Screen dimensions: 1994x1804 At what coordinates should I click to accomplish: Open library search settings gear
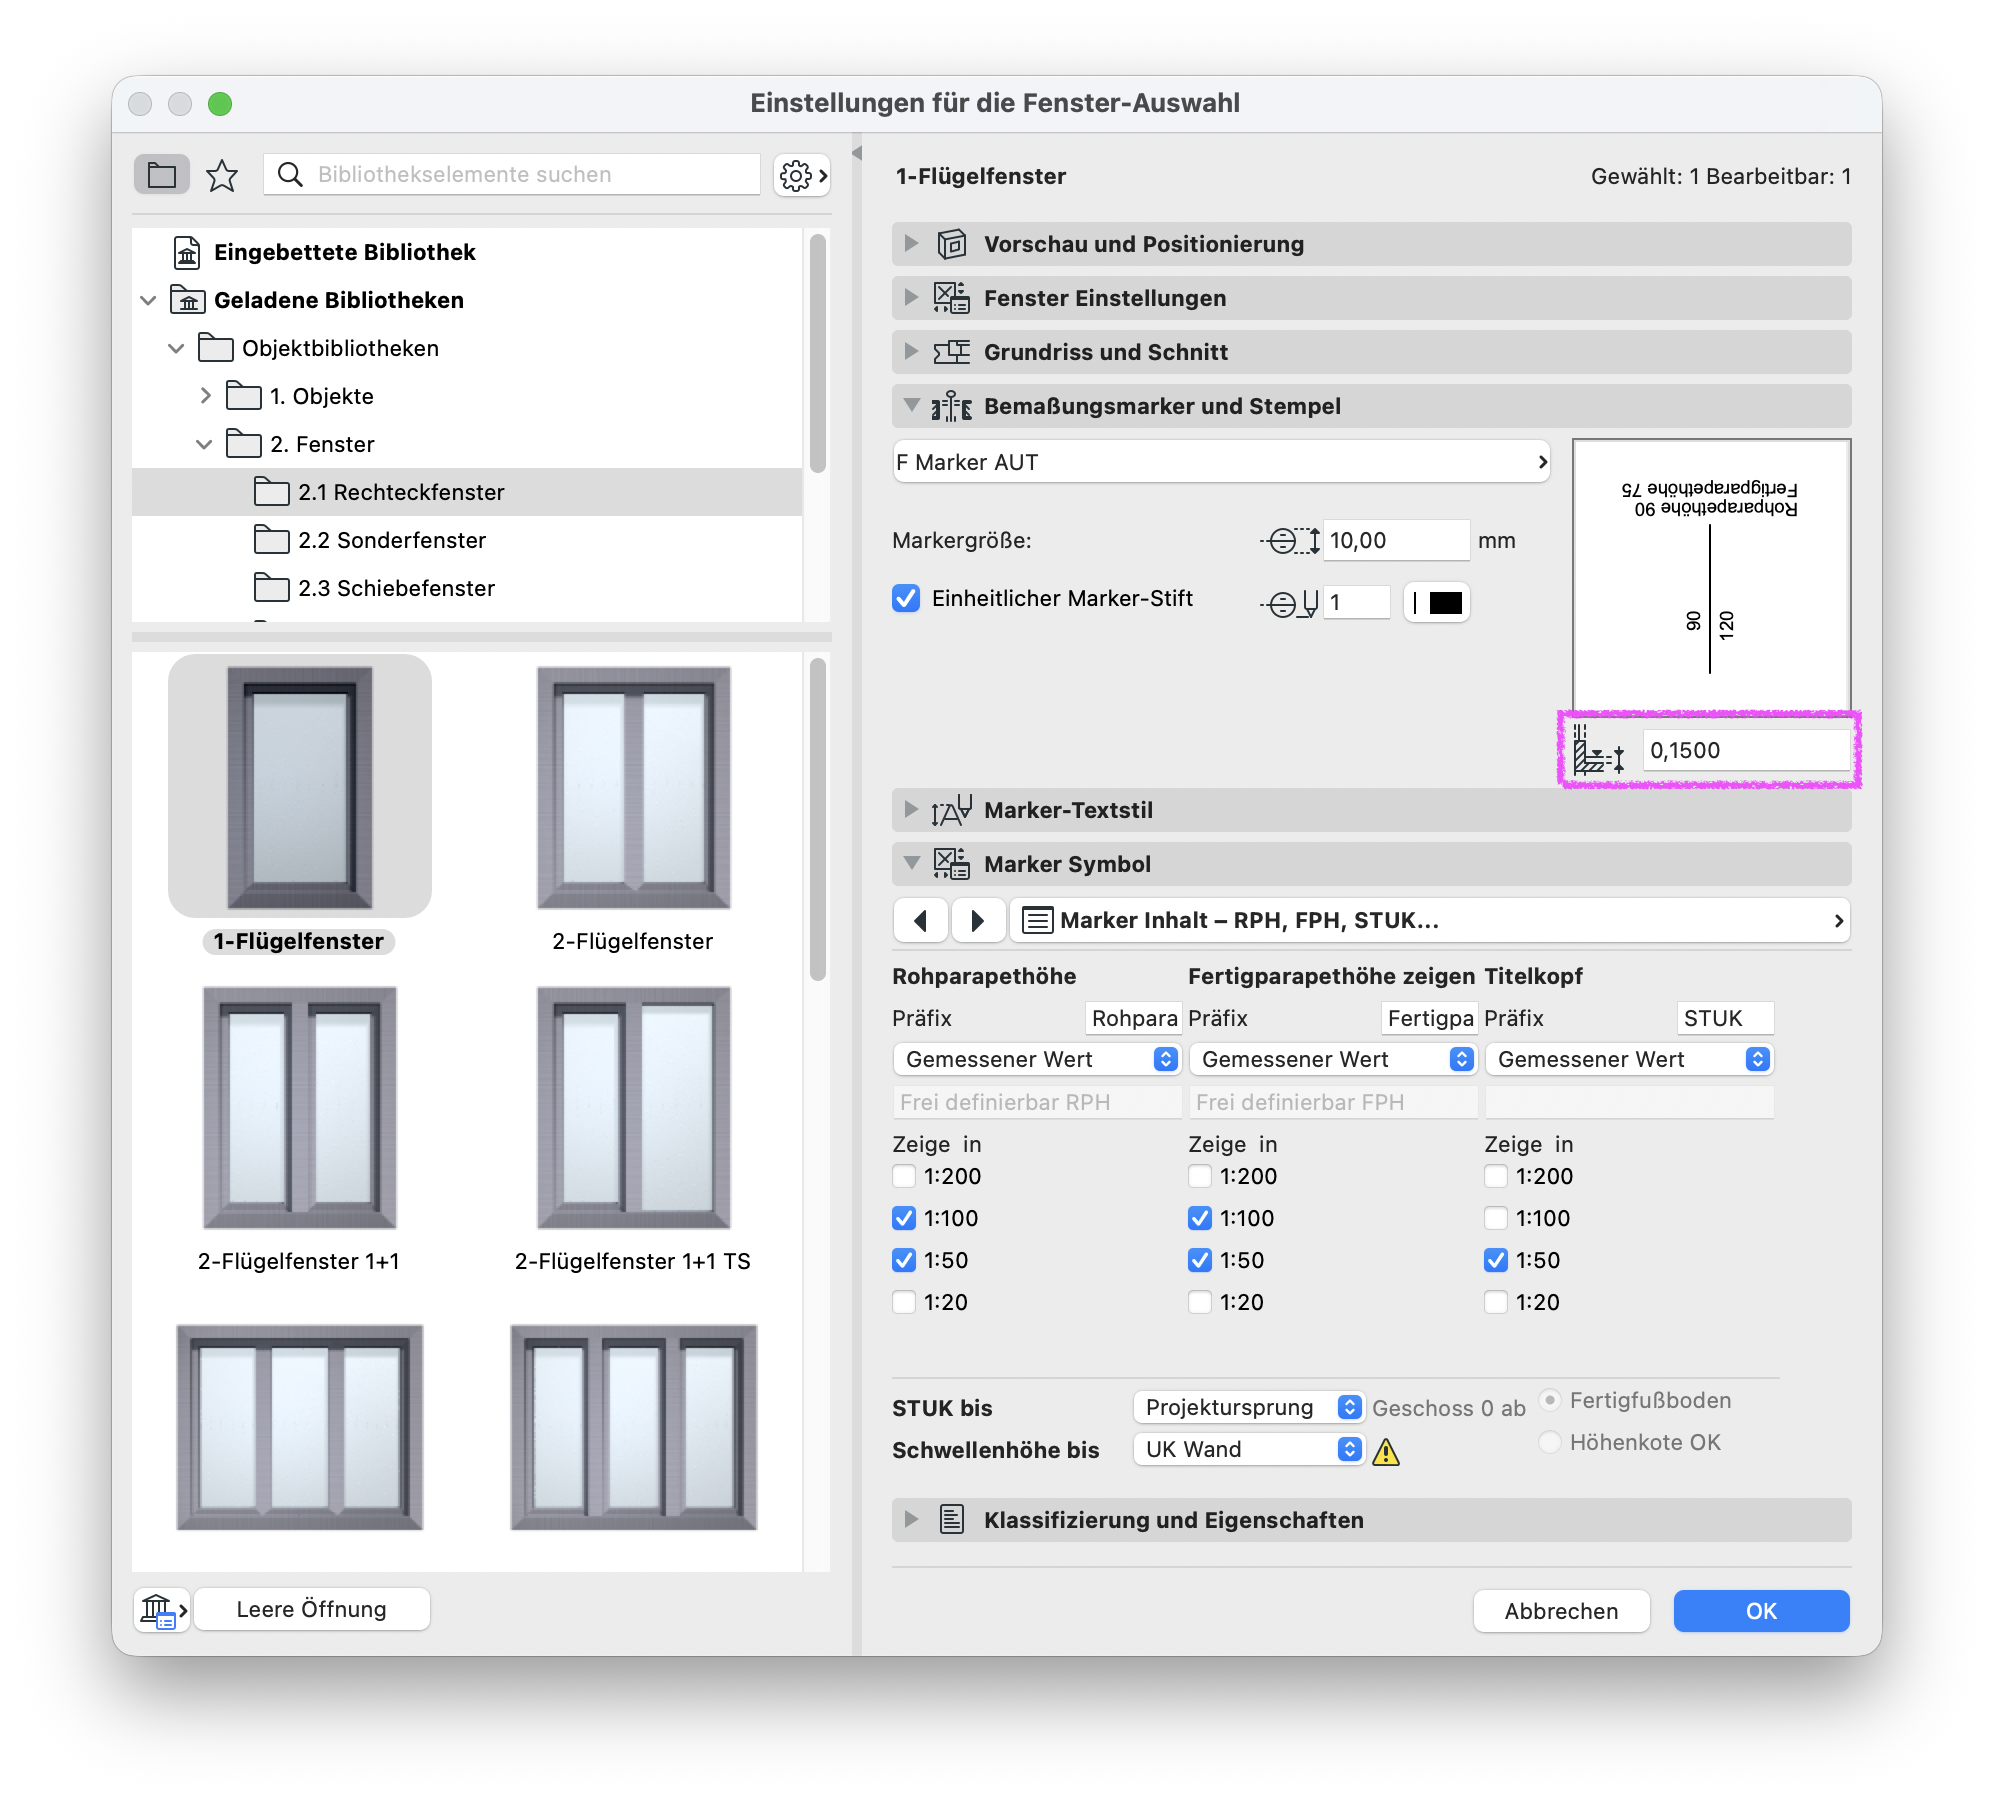tap(802, 175)
